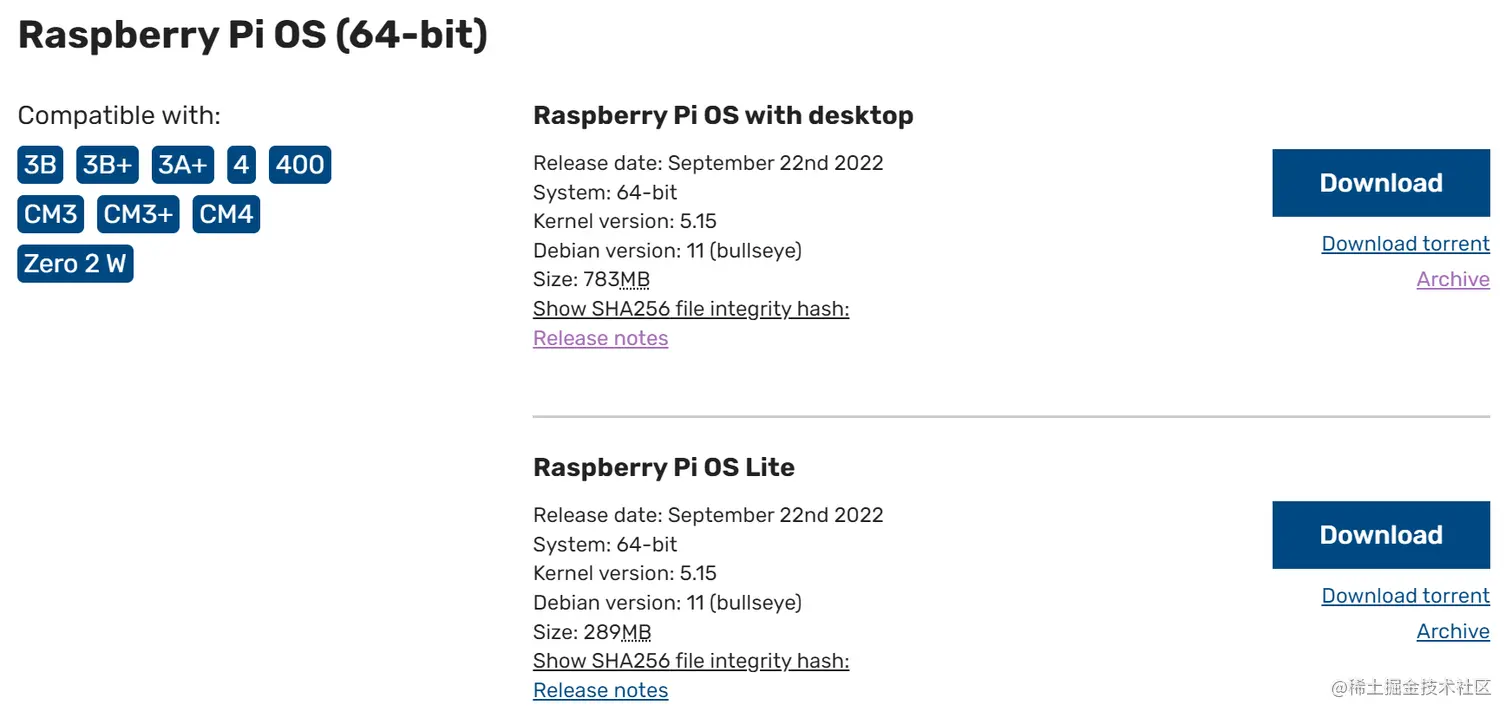
Task: Click the 3A+ compatibility badge
Action: click(182, 164)
